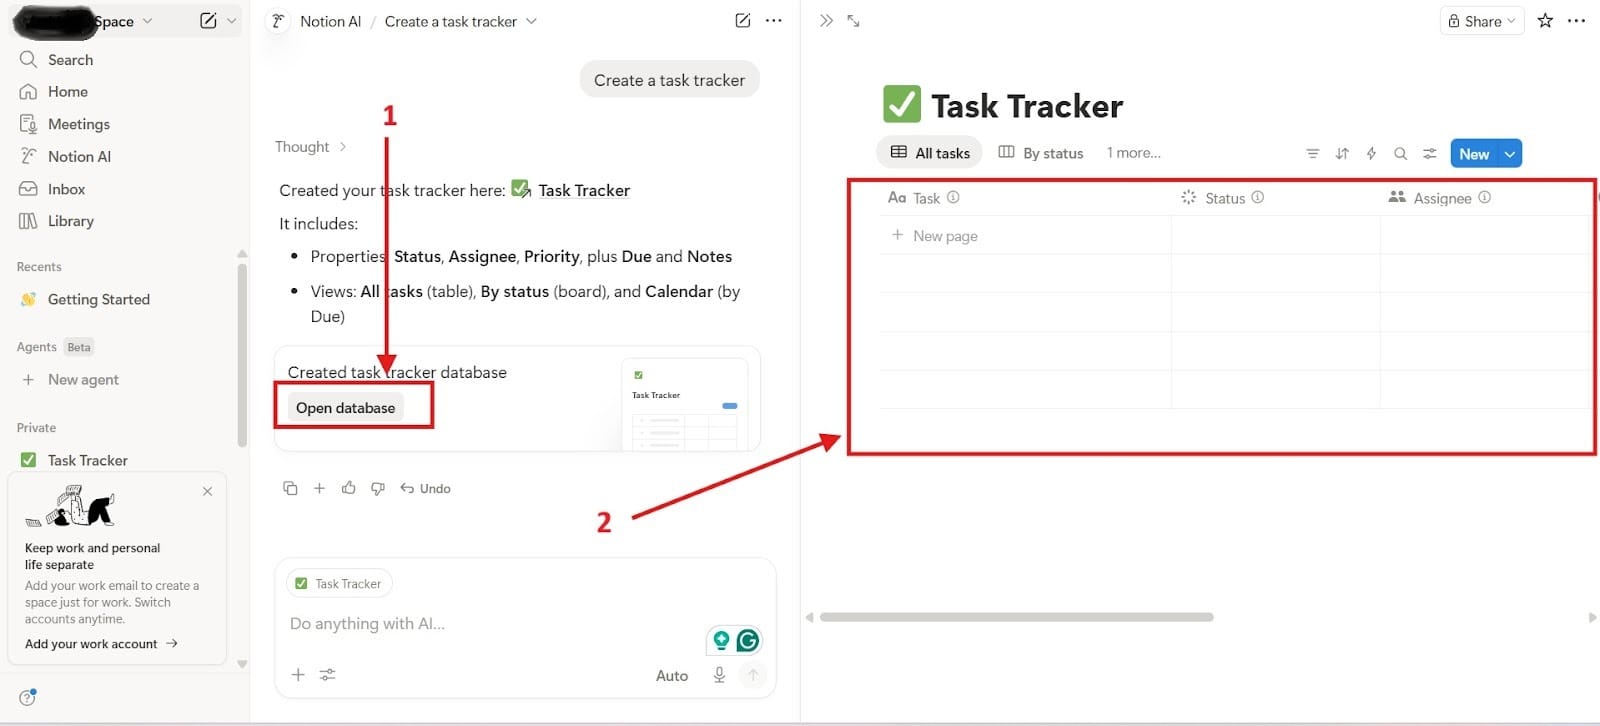Click horizontal scrollbar below the table
Screen dimensions: 1600x726
pos(1016,618)
